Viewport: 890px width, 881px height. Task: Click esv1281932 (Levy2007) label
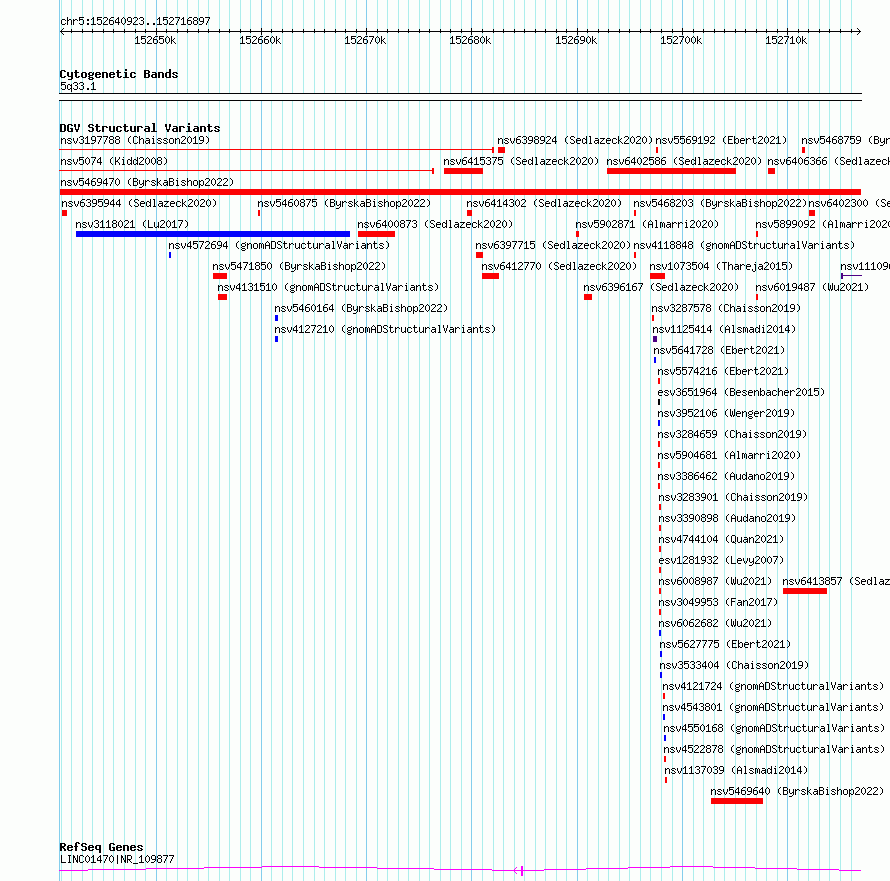[721, 560]
